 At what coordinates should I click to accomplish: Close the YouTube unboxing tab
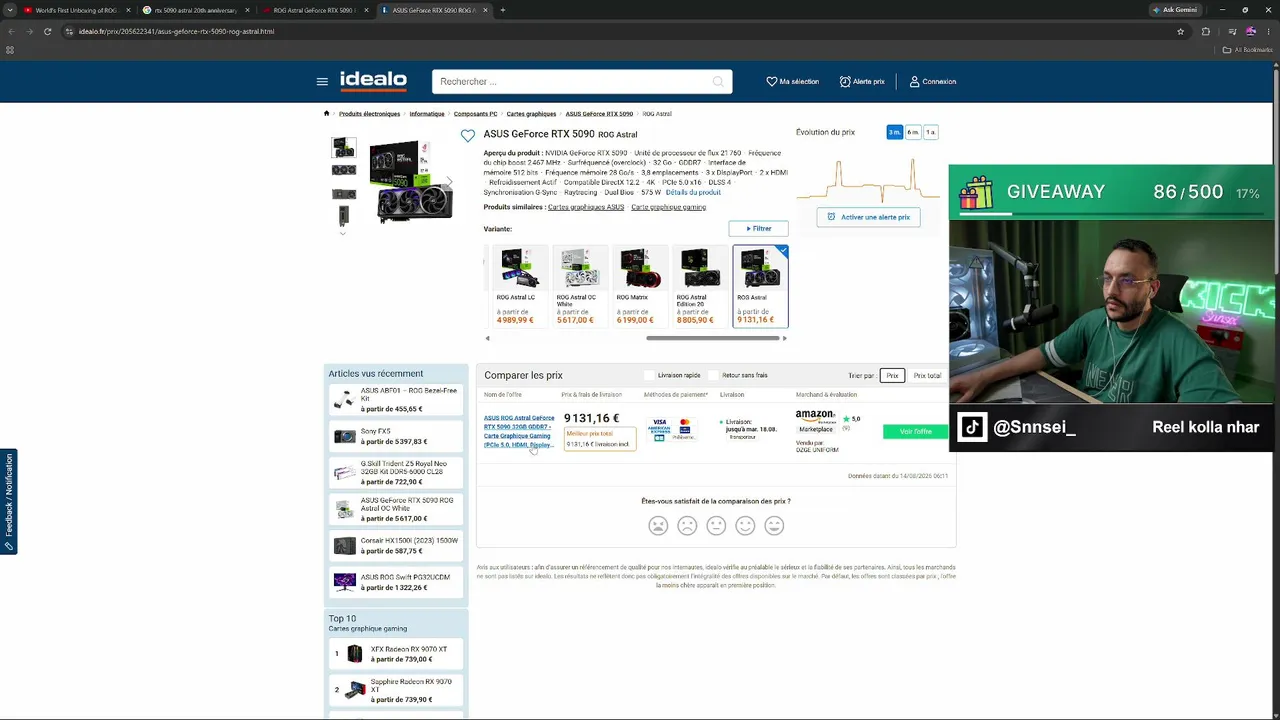click(x=128, y=10)
